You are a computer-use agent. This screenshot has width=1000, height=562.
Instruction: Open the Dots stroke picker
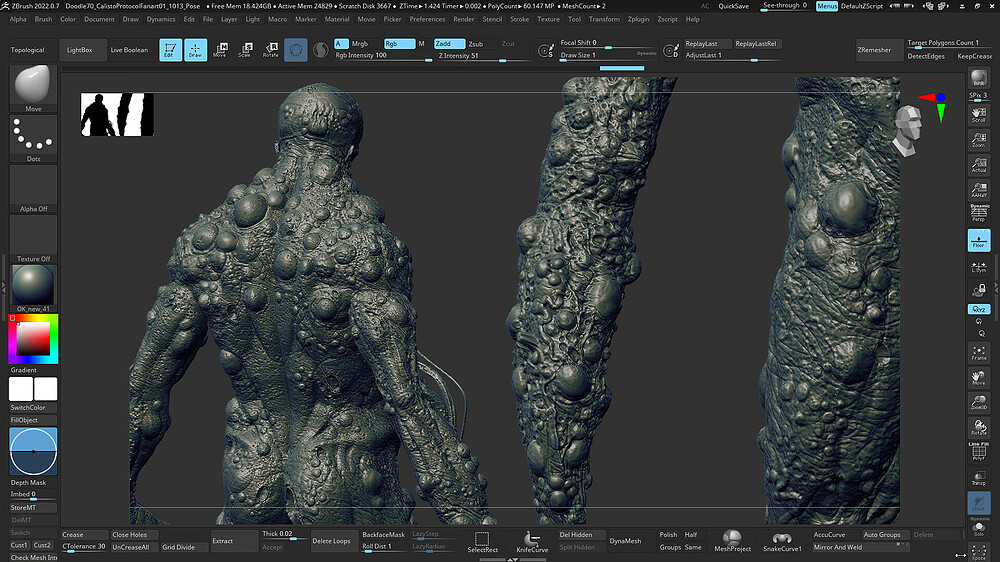[x=33, y=139]
